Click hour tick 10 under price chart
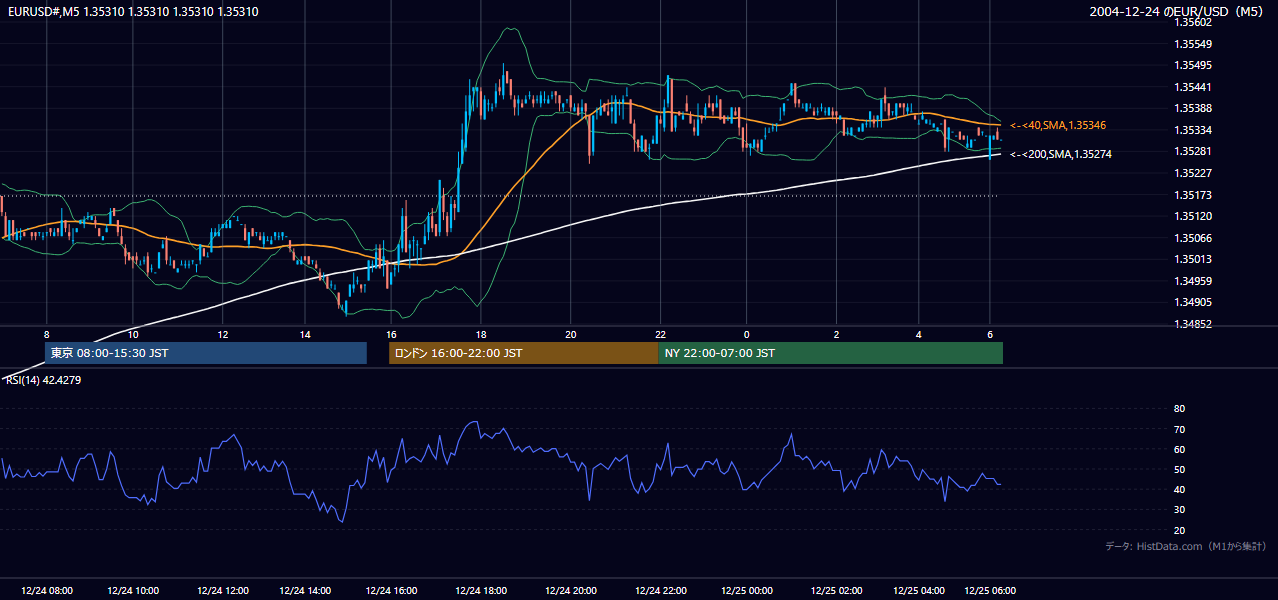The image size is (1278, 600). coord(134,334)
